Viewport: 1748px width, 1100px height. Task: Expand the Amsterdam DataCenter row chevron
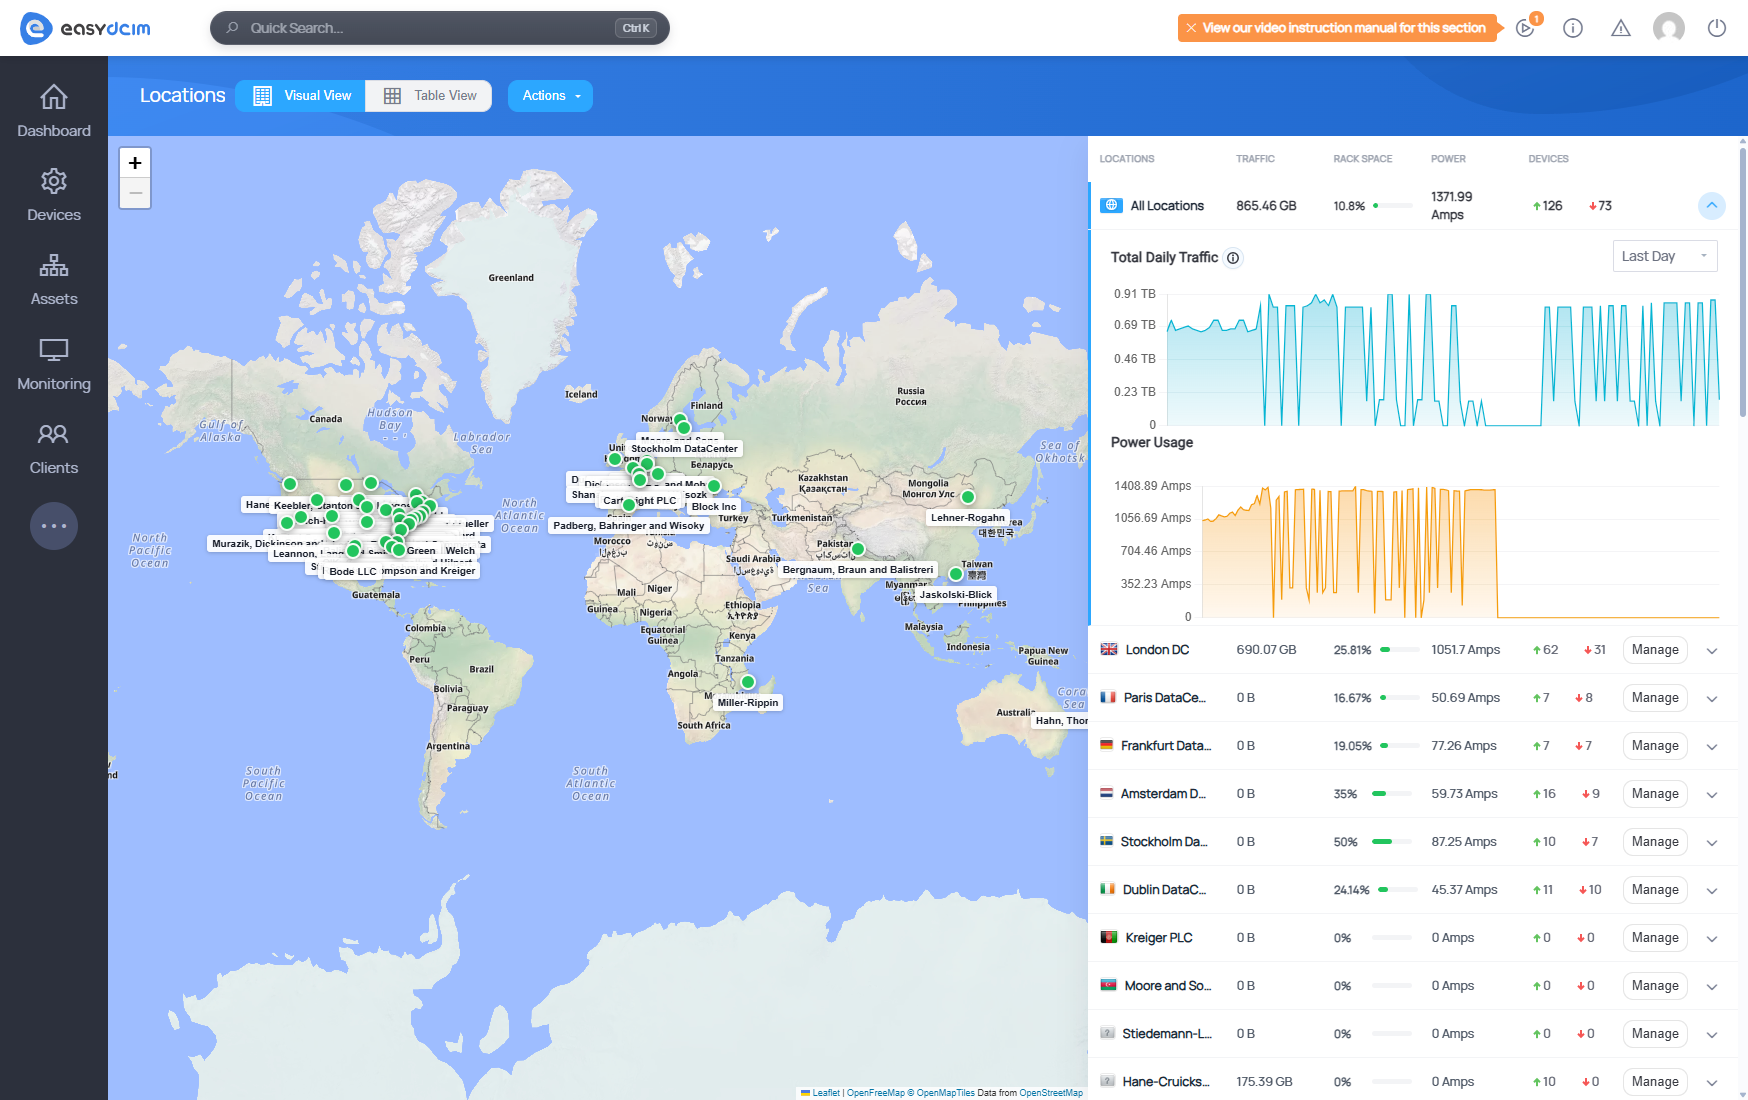pyautogui.click(x=1712, y=795)
